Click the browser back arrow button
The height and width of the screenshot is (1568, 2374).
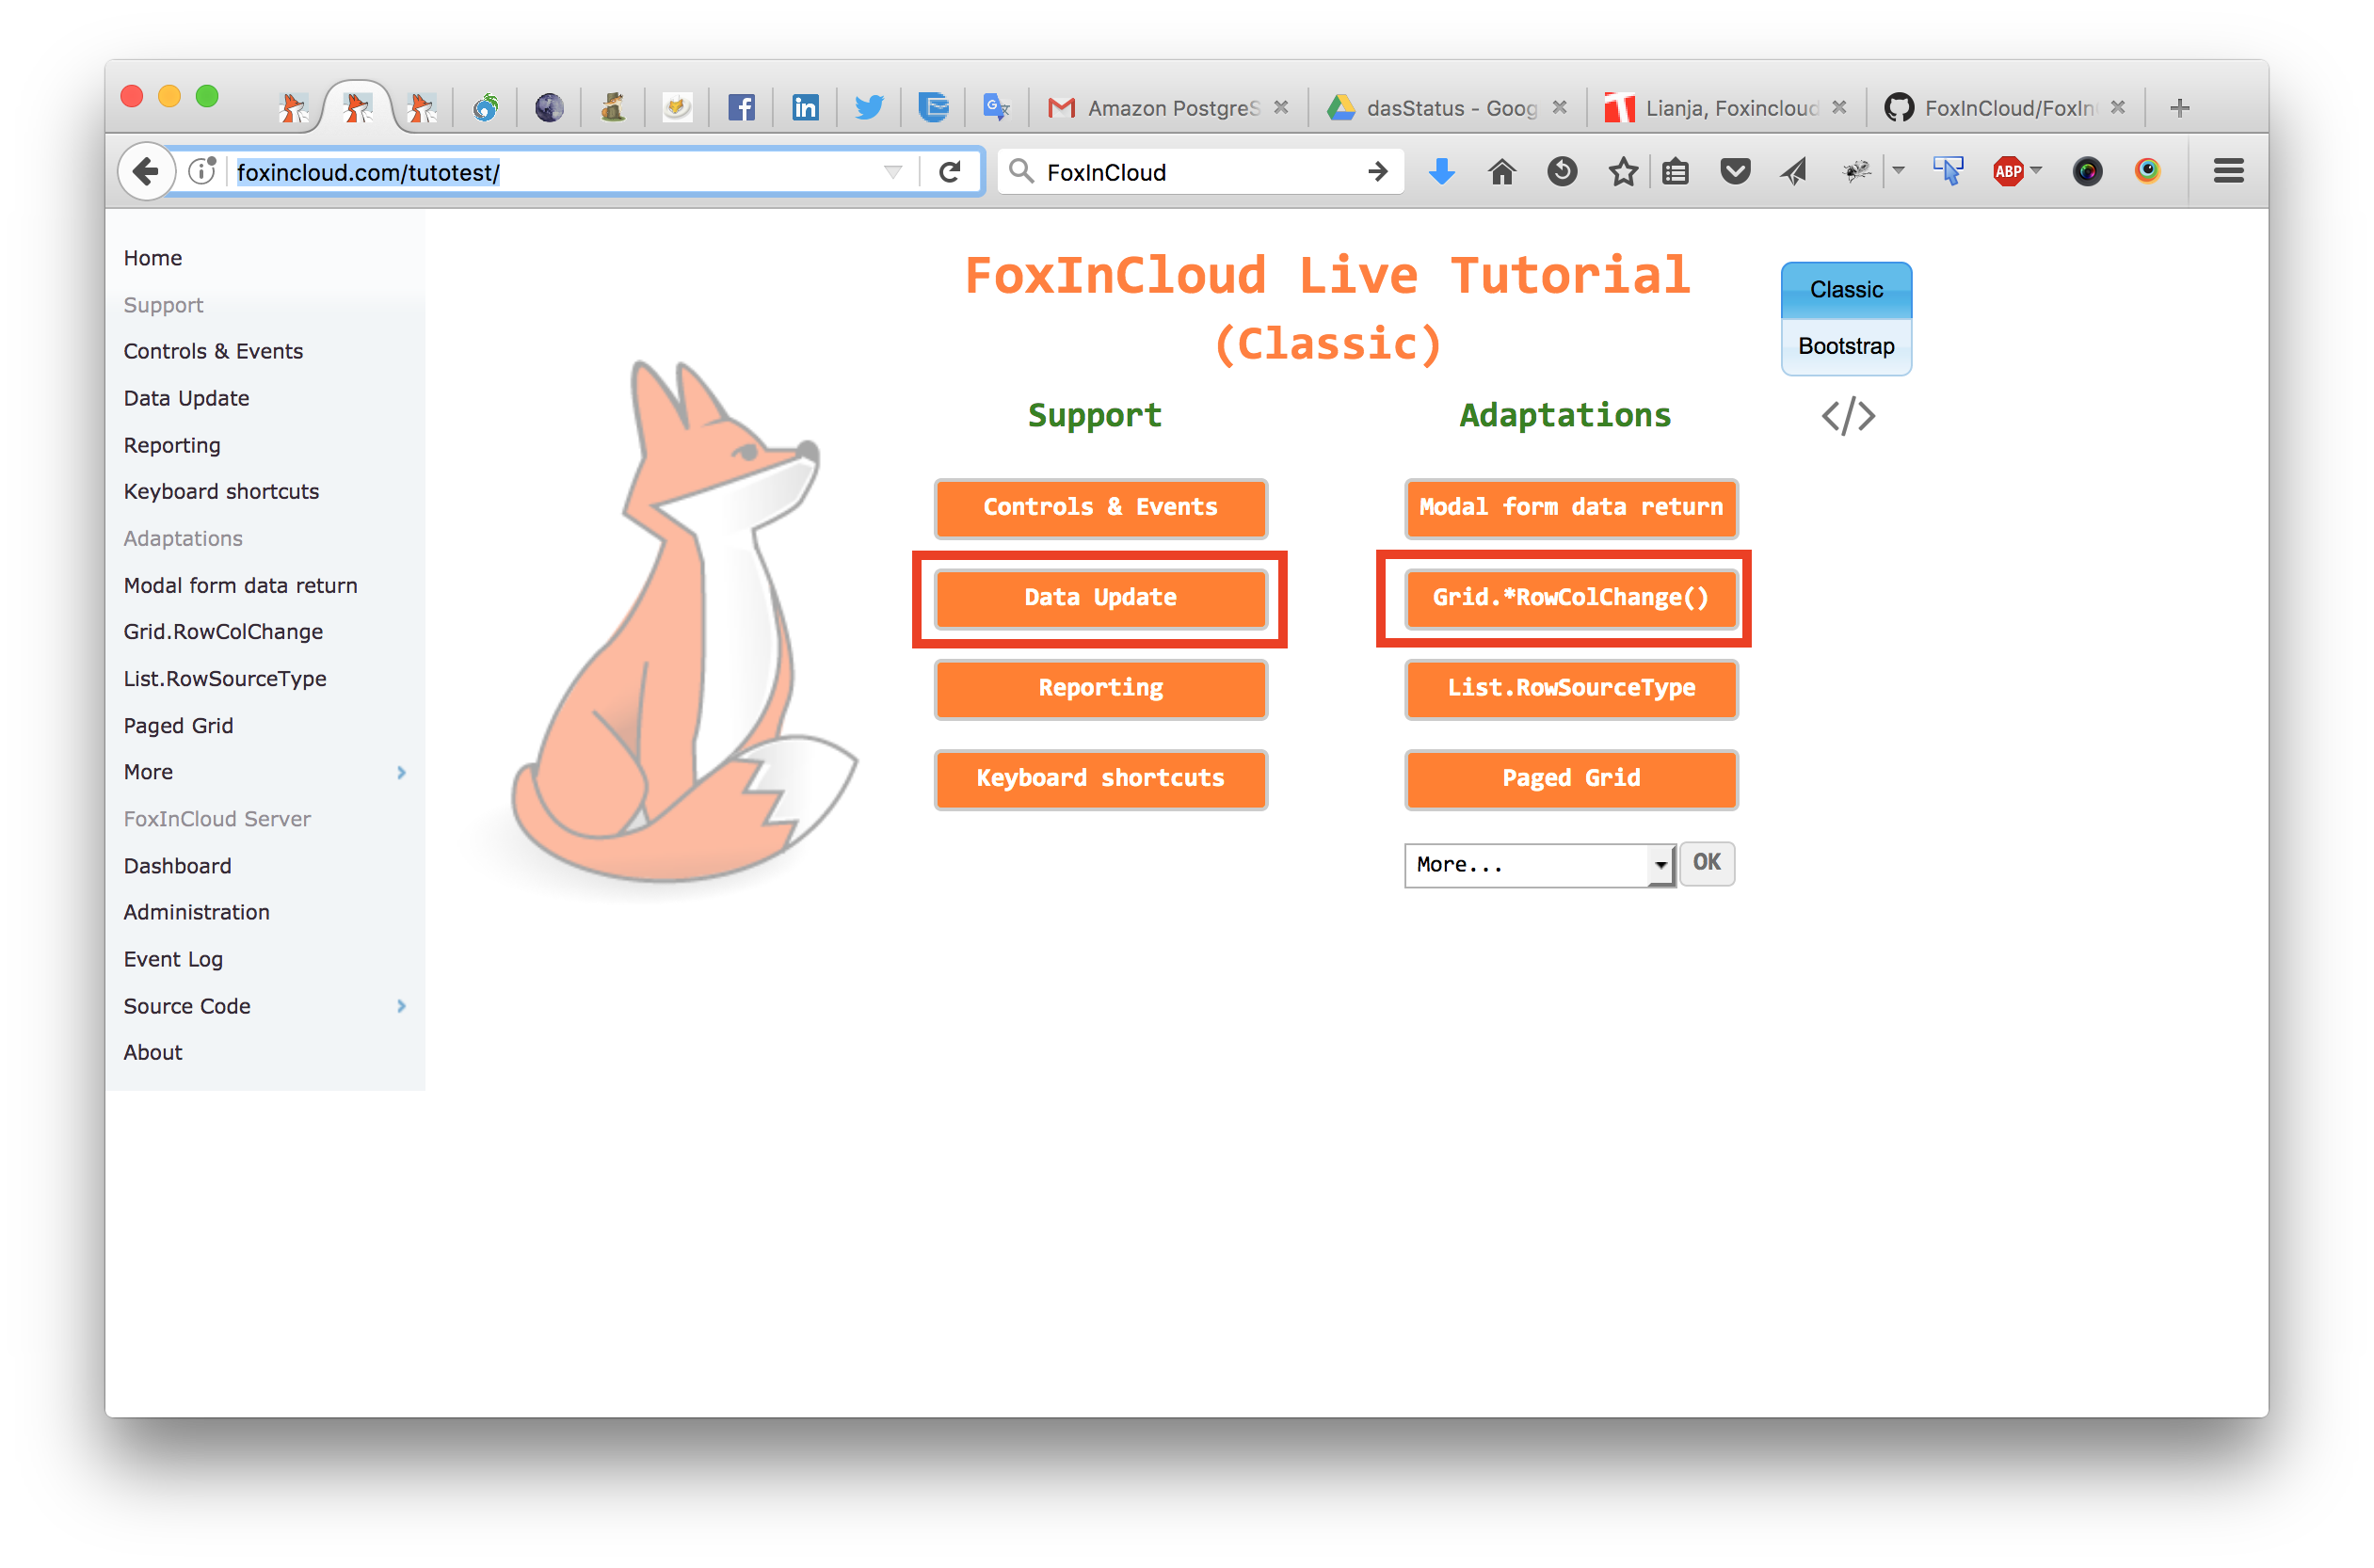click(x=146, y=172)
